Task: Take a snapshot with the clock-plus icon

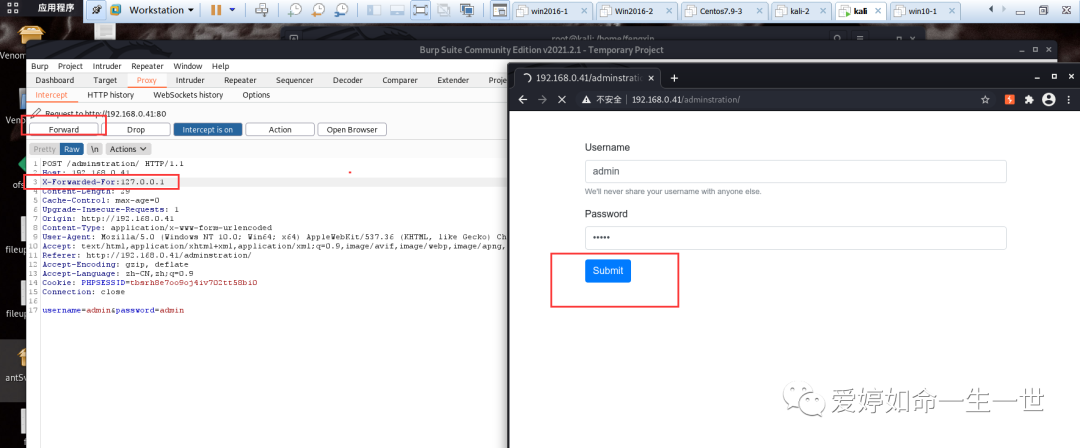Action: tap(295, 10)
